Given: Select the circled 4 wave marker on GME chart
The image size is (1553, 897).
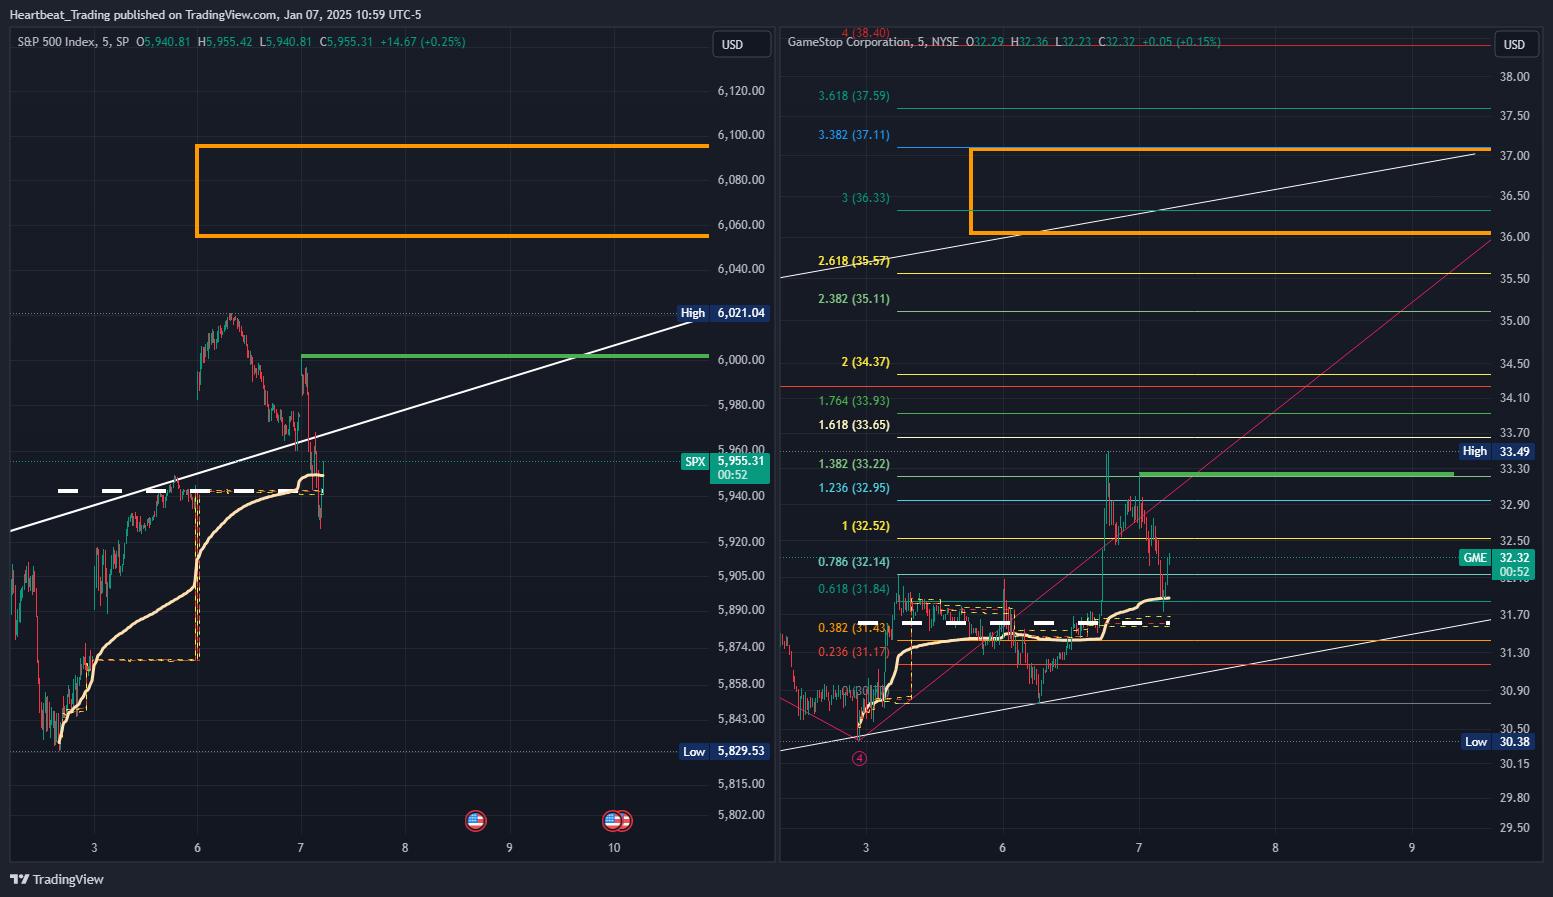Looking at the screenshot, I should (859, 758).
